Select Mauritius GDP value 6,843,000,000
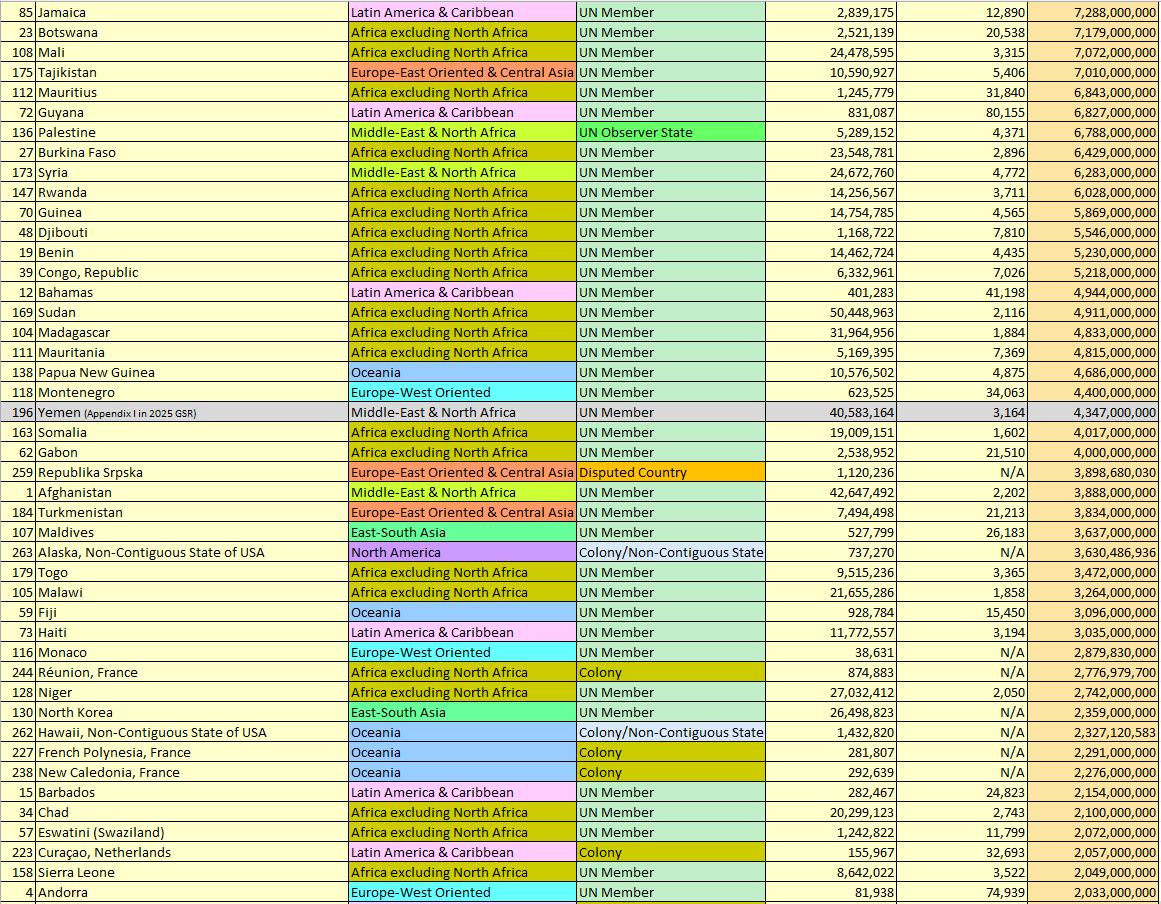 pyautogui.click(x=1094, y=93)
